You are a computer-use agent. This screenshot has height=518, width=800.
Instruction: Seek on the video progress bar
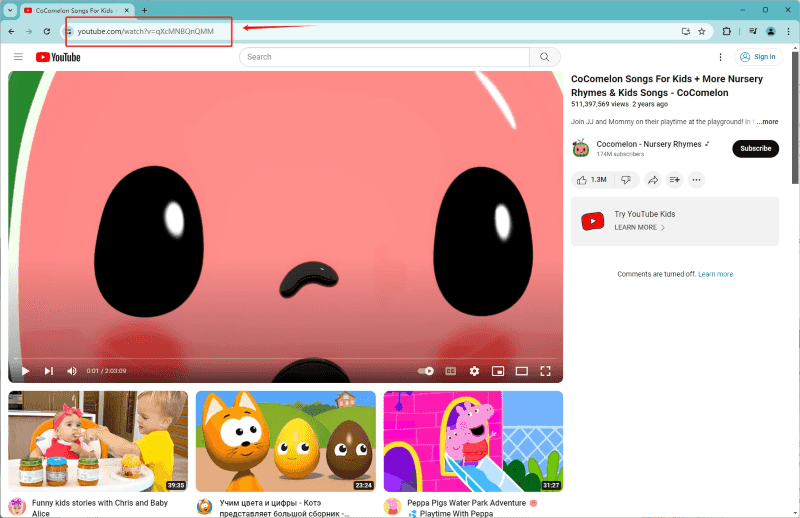tap(286, 359)
